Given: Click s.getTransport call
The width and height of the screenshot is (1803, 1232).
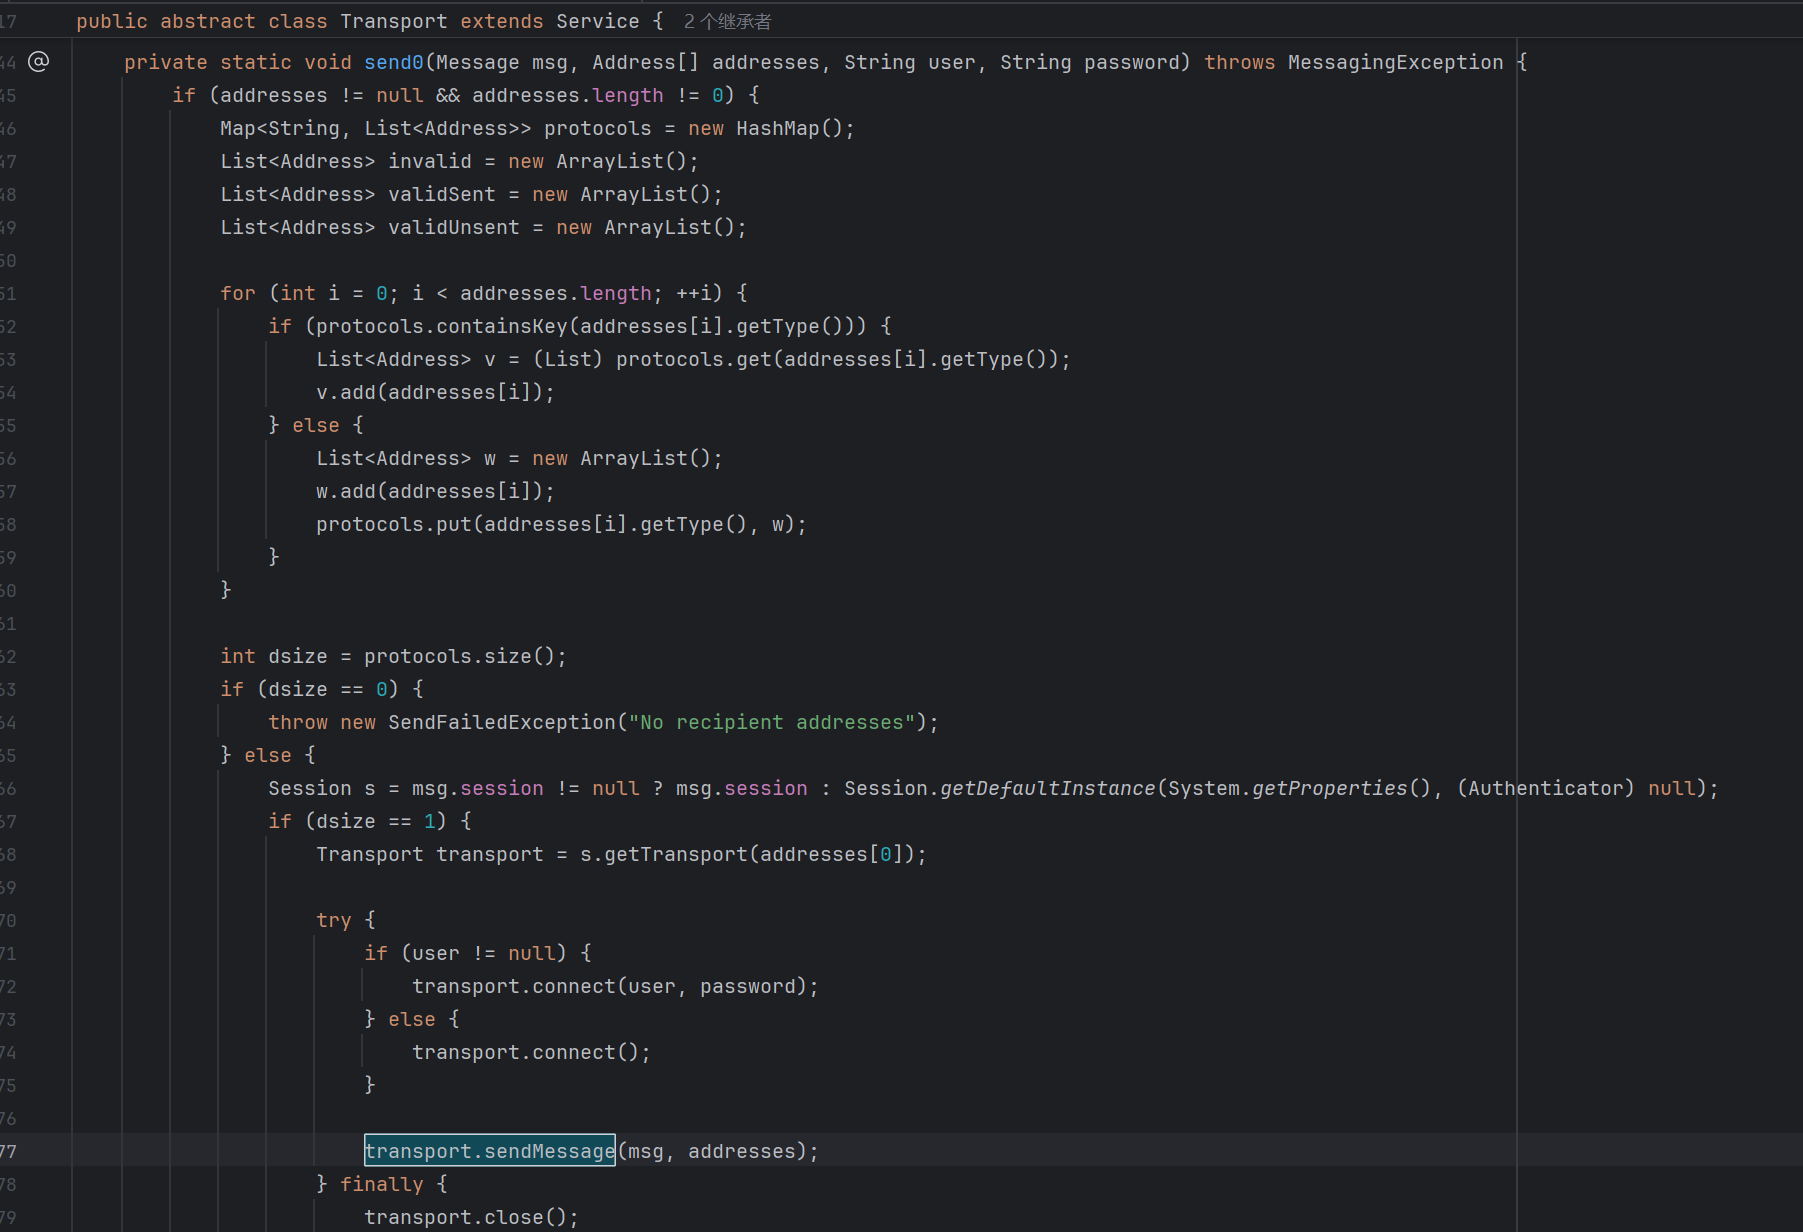Looking at the screenshot, I should pos(664,854).
